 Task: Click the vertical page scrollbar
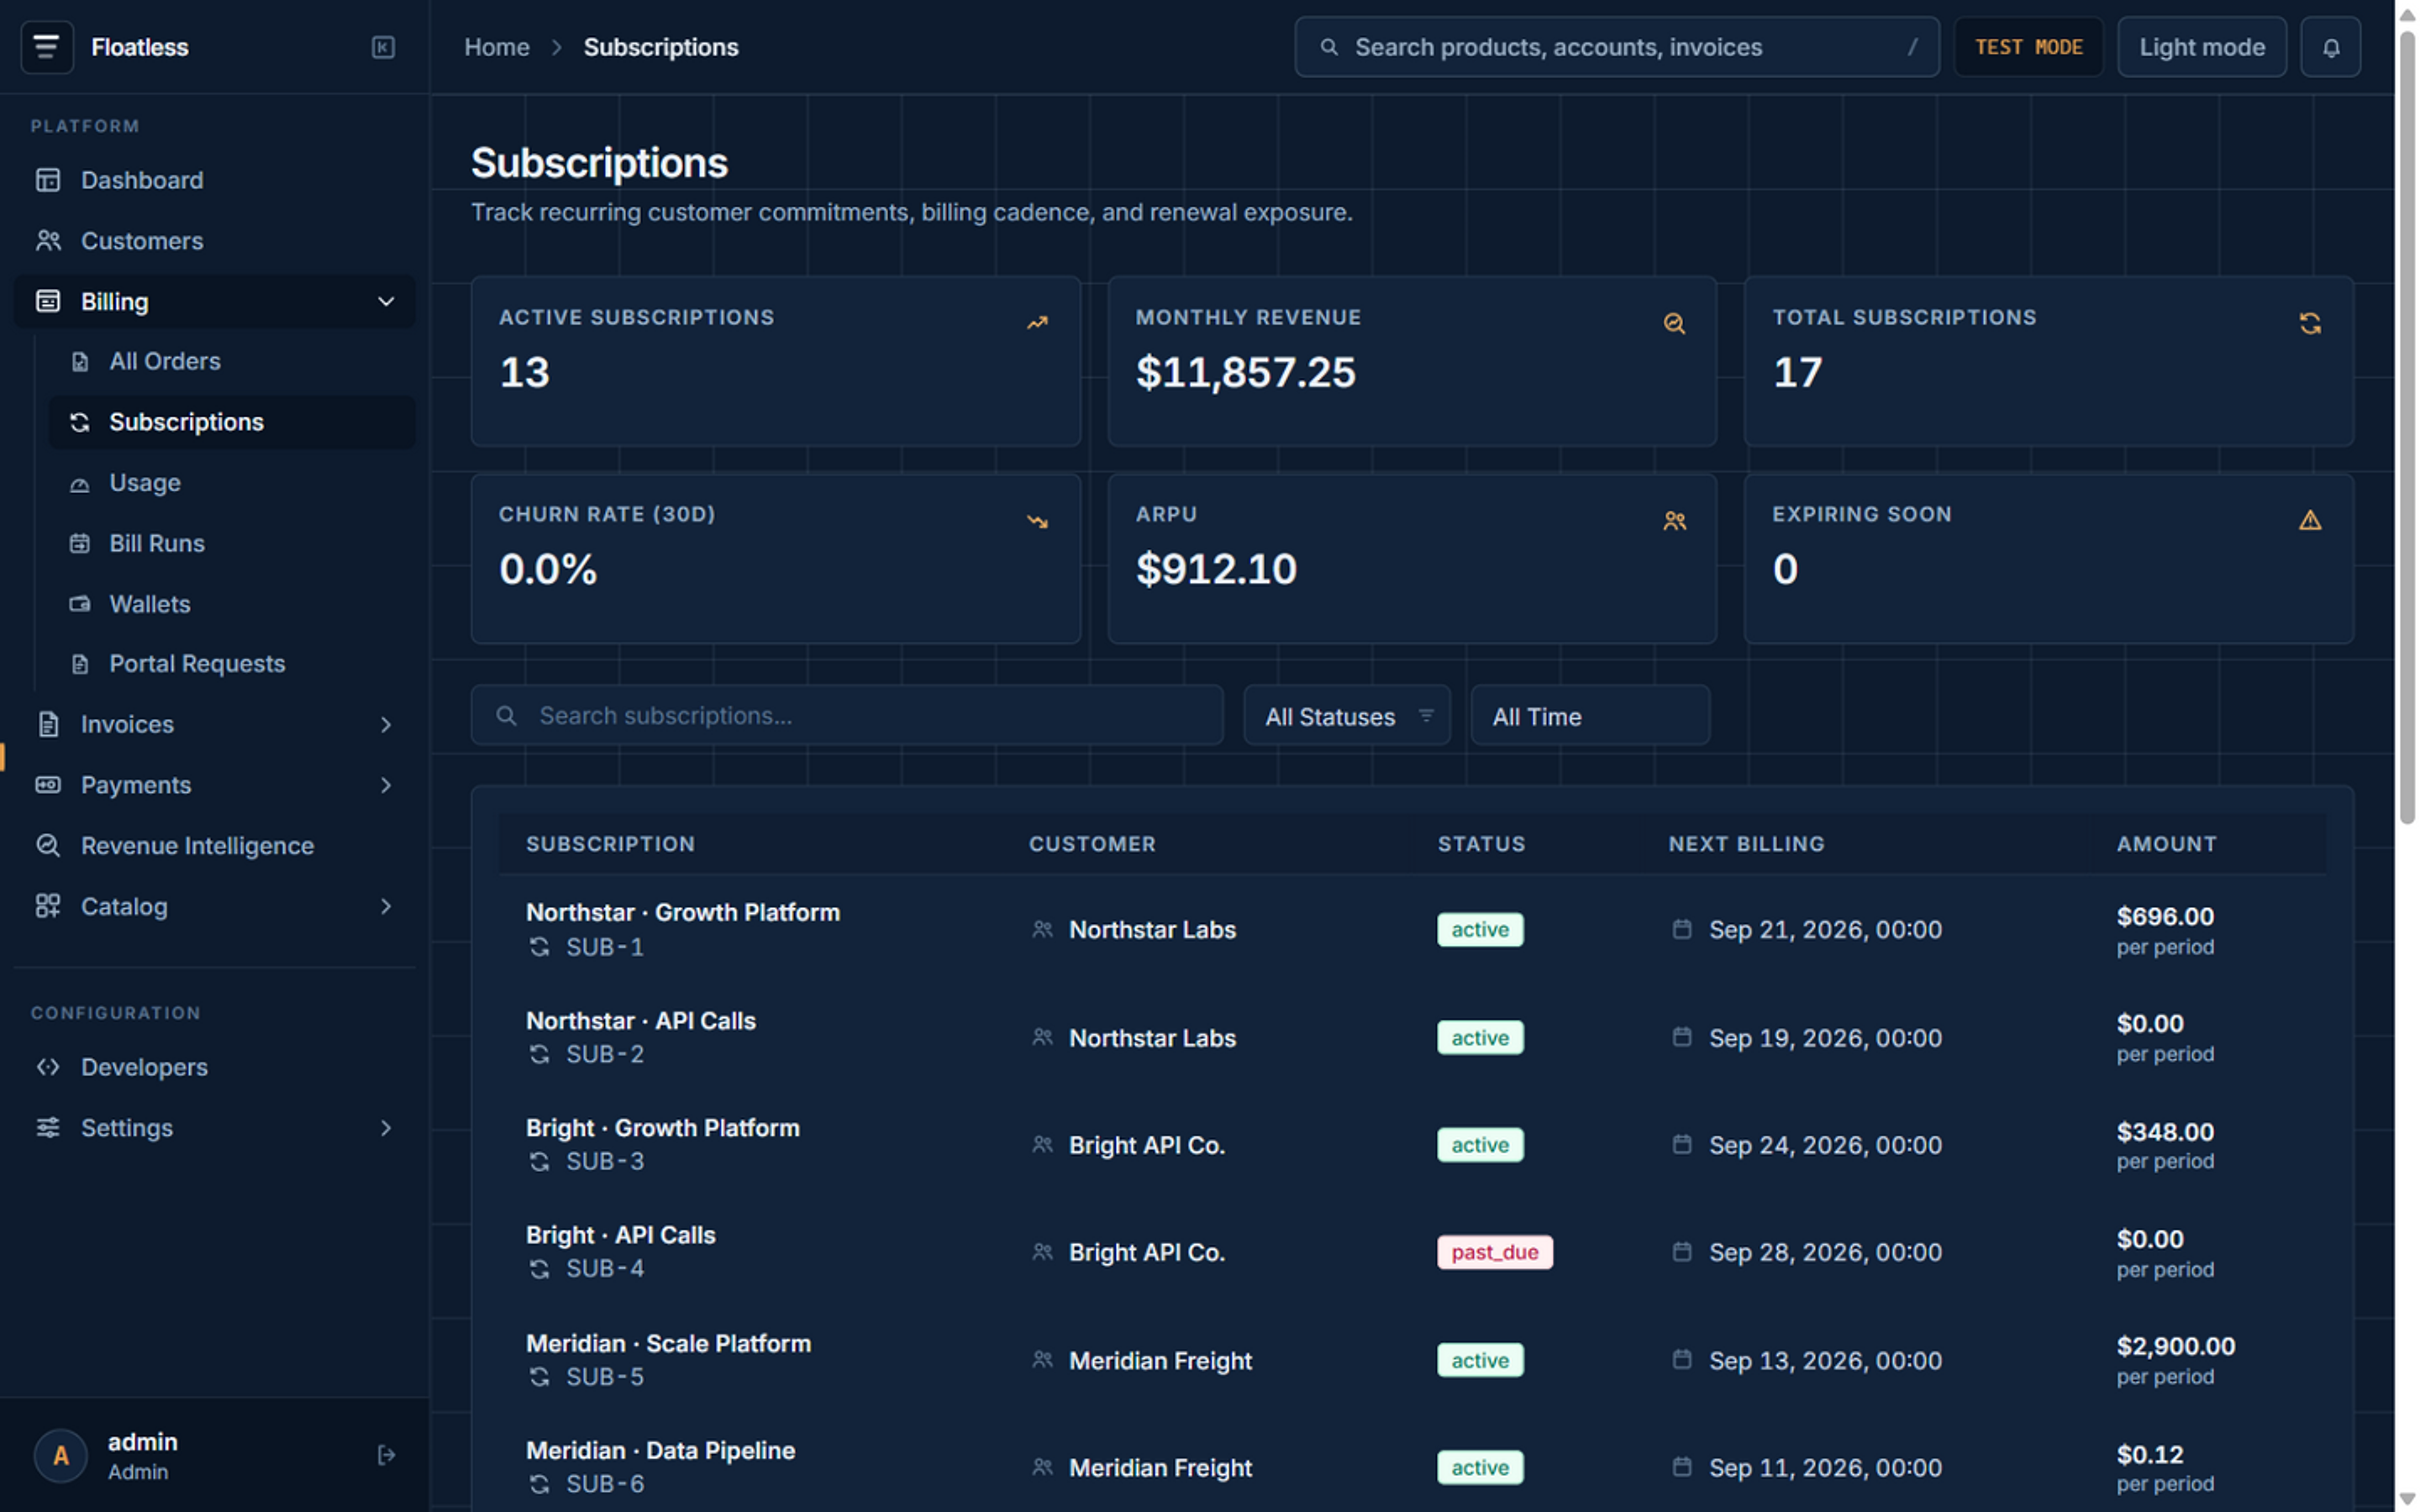(x=2407, y=428)
